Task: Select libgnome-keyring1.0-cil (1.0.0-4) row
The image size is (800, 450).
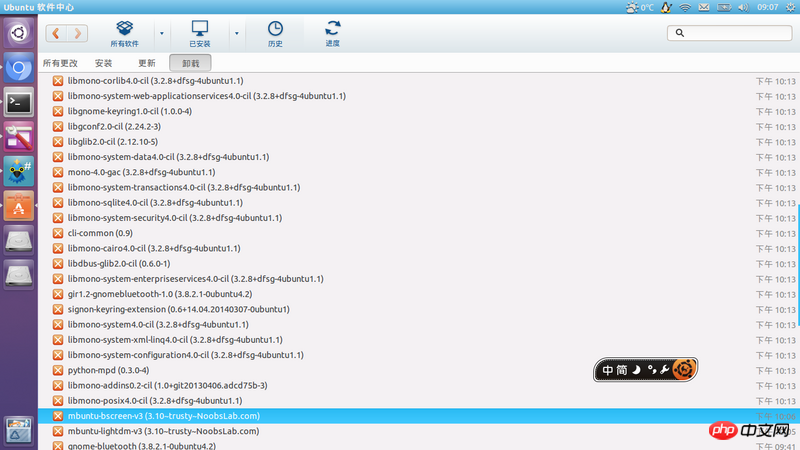Action: pyautogui.click(x=419, y=111)
